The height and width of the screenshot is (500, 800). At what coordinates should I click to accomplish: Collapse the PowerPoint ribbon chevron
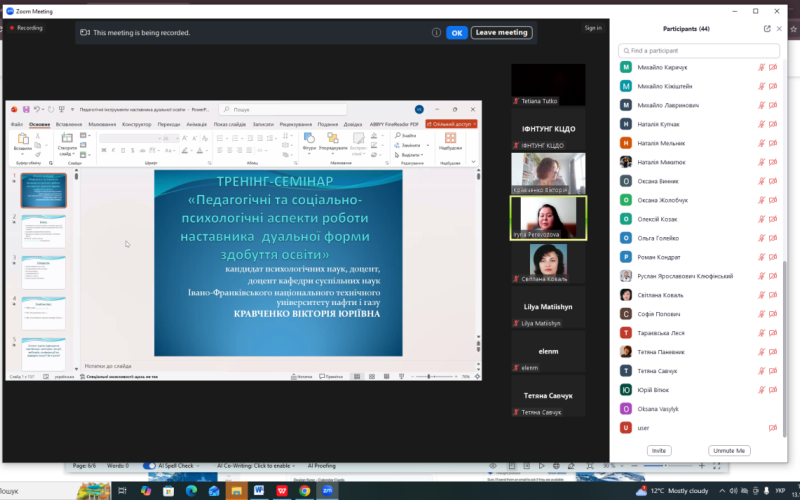tap(473, 162)
